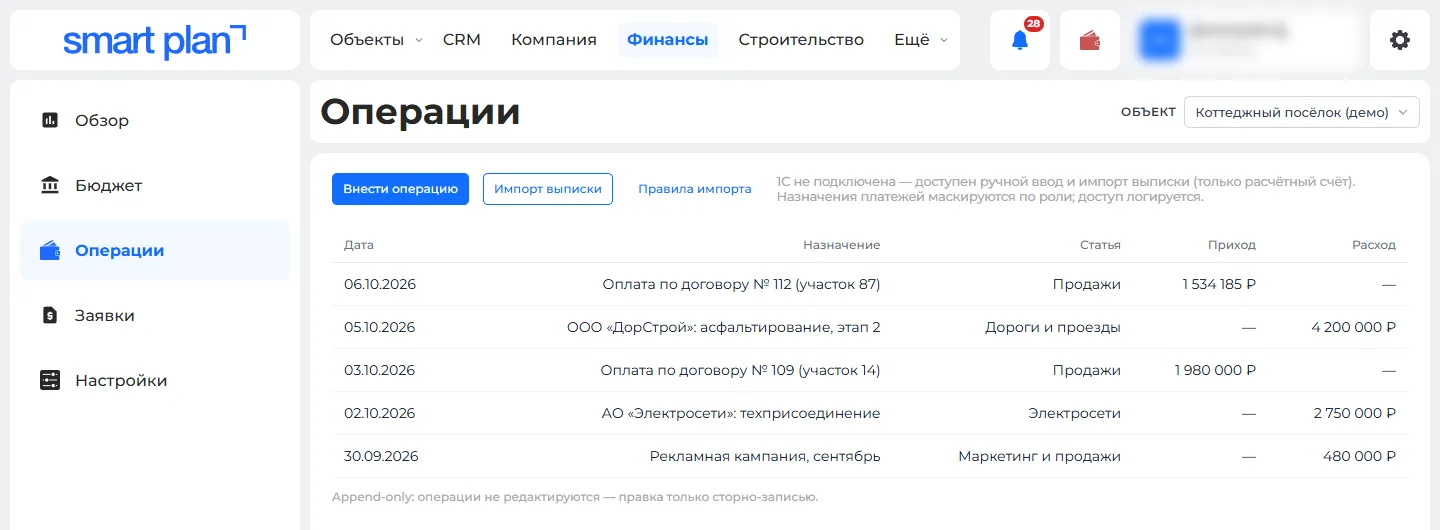Image resolution: width=1440 pixels, height=530 pixels.
Task: Click the date 06.10.2026
Action: click(x=380, y=284)
